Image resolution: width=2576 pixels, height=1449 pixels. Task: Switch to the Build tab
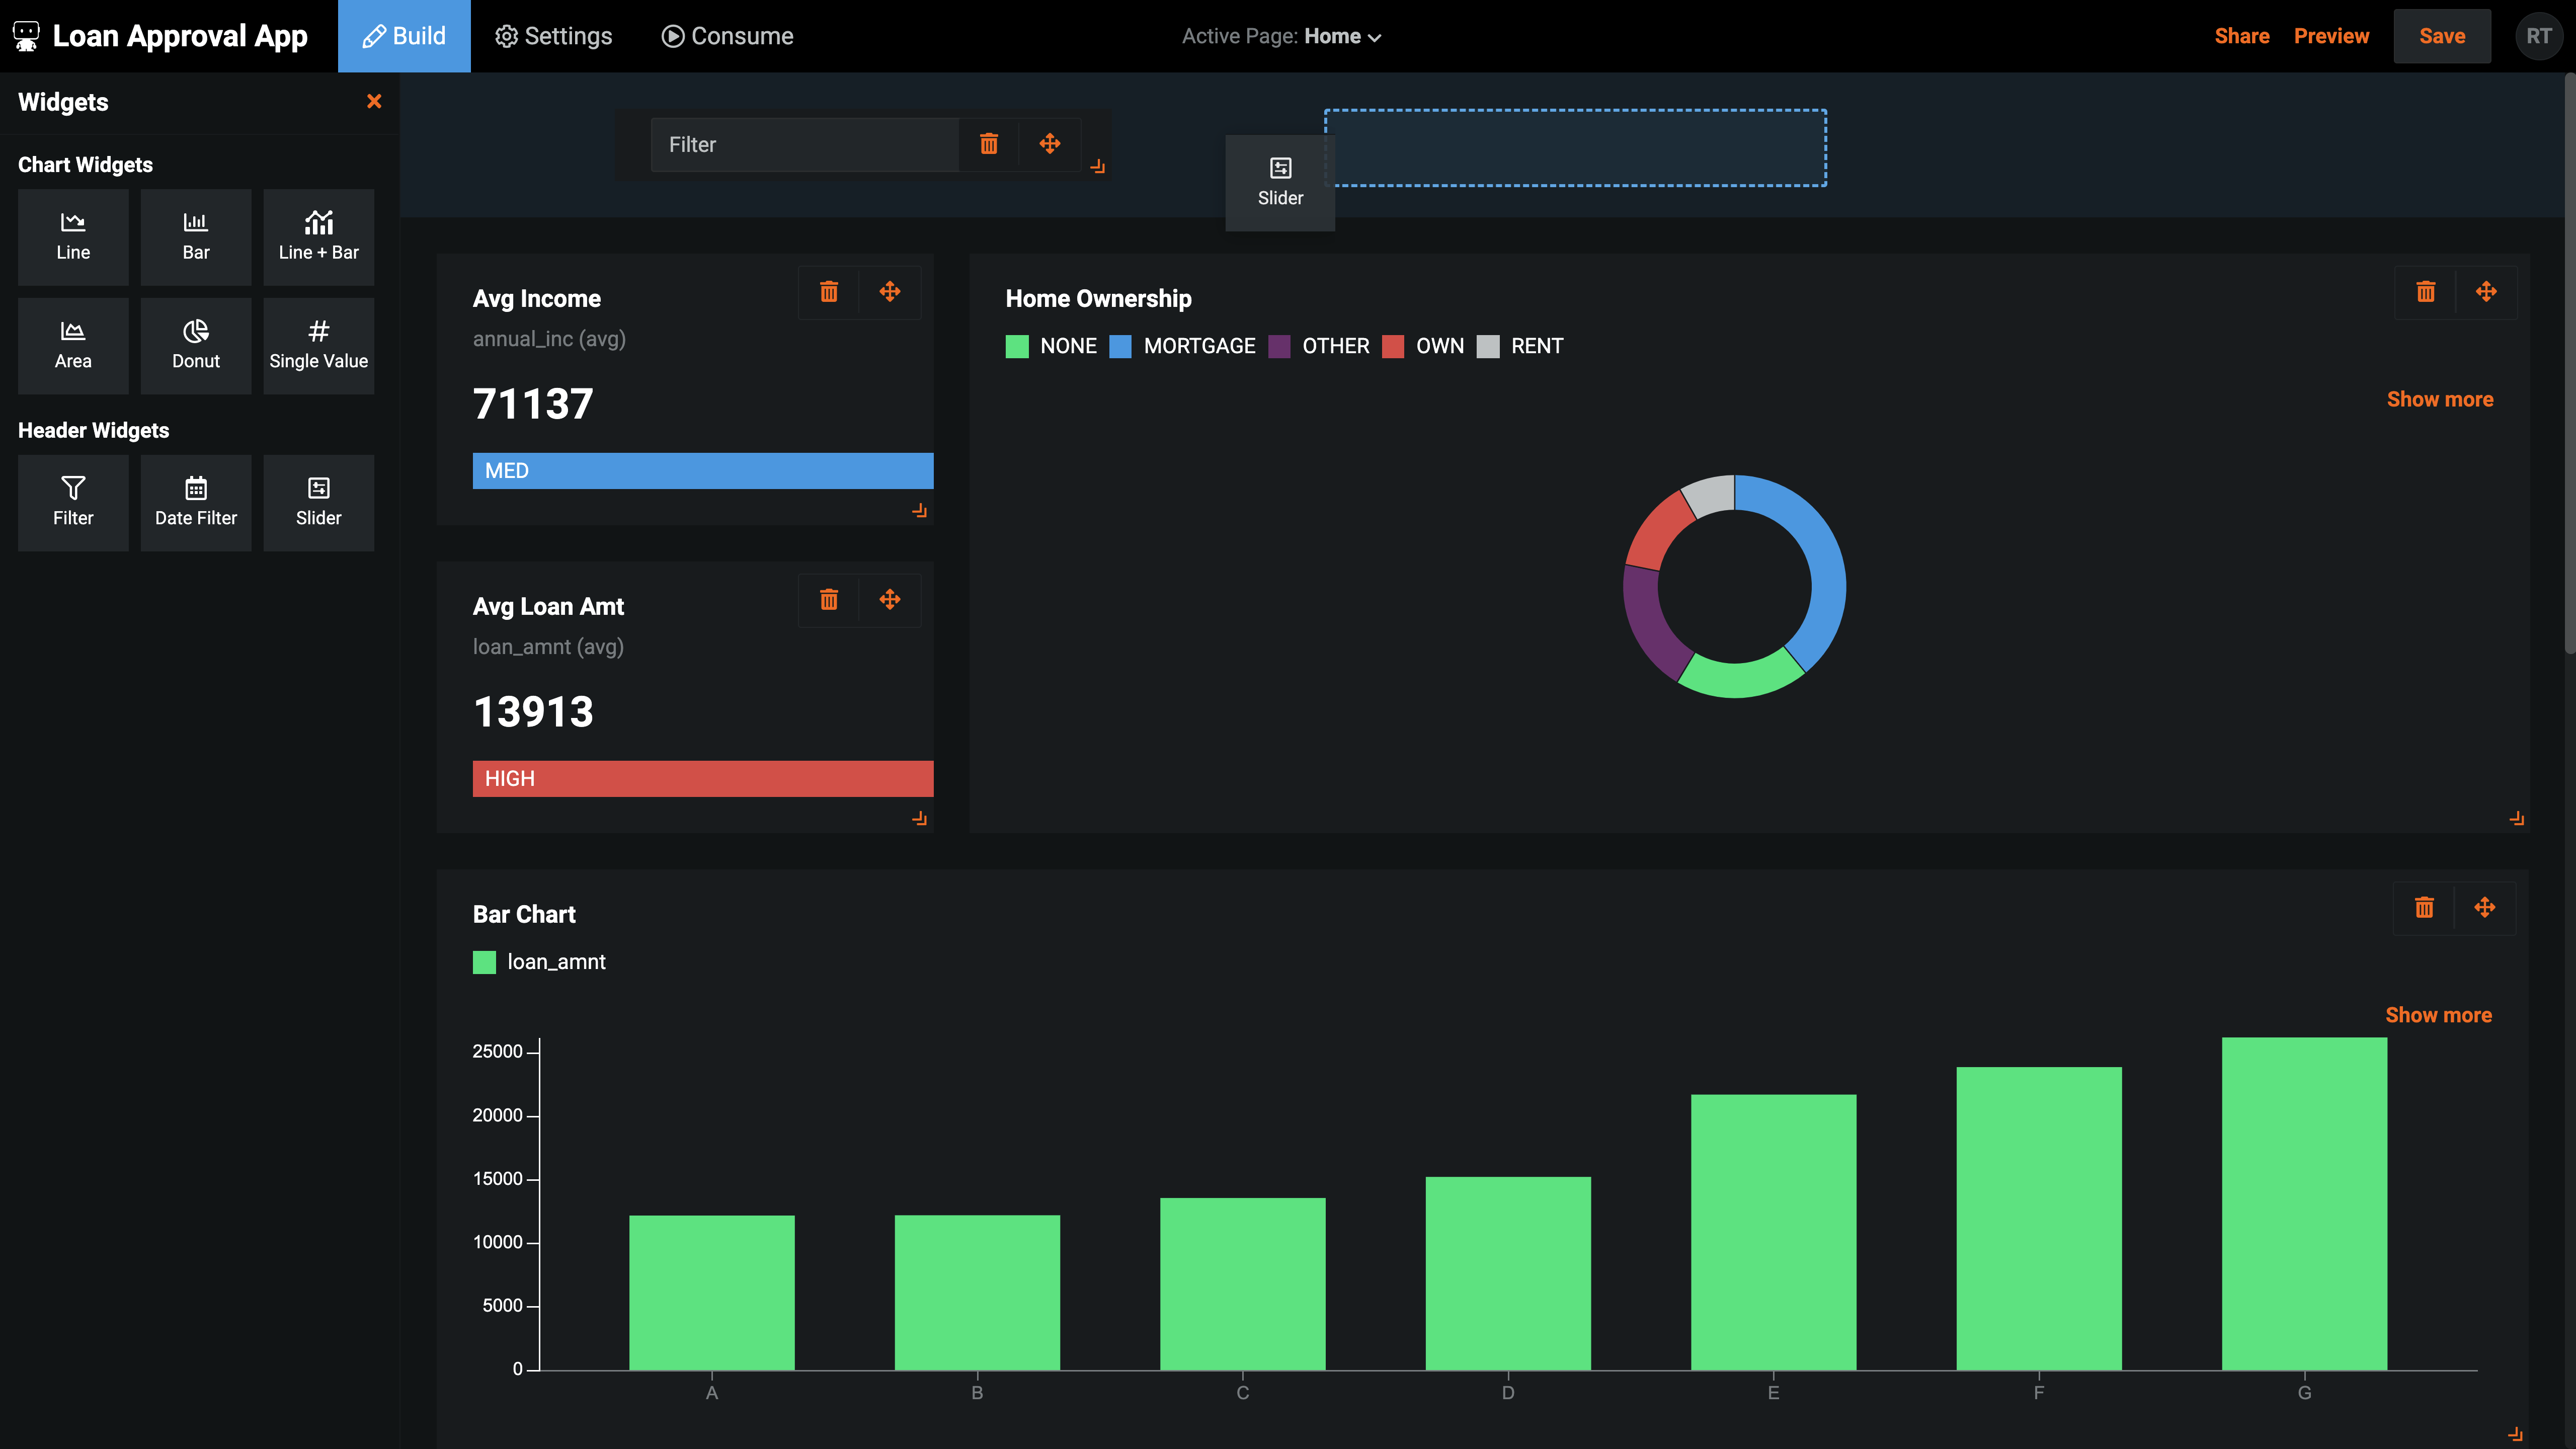coord(404,36)
